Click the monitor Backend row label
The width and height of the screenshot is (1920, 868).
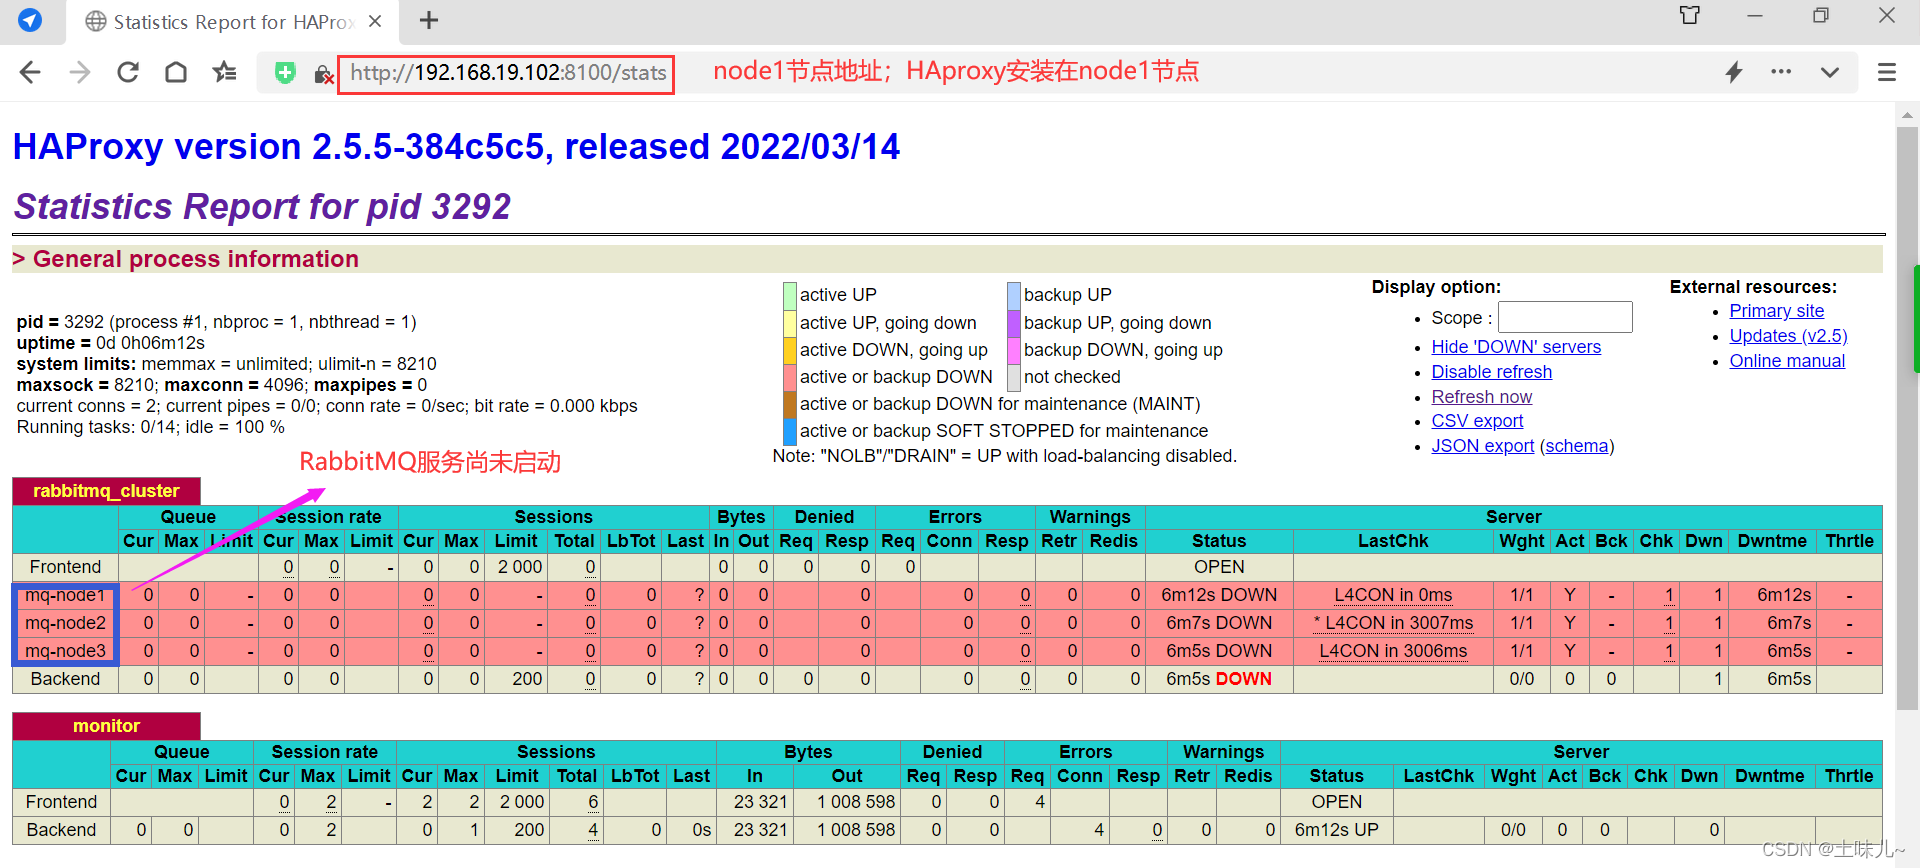pyautogui.click(x=61, y=830)
